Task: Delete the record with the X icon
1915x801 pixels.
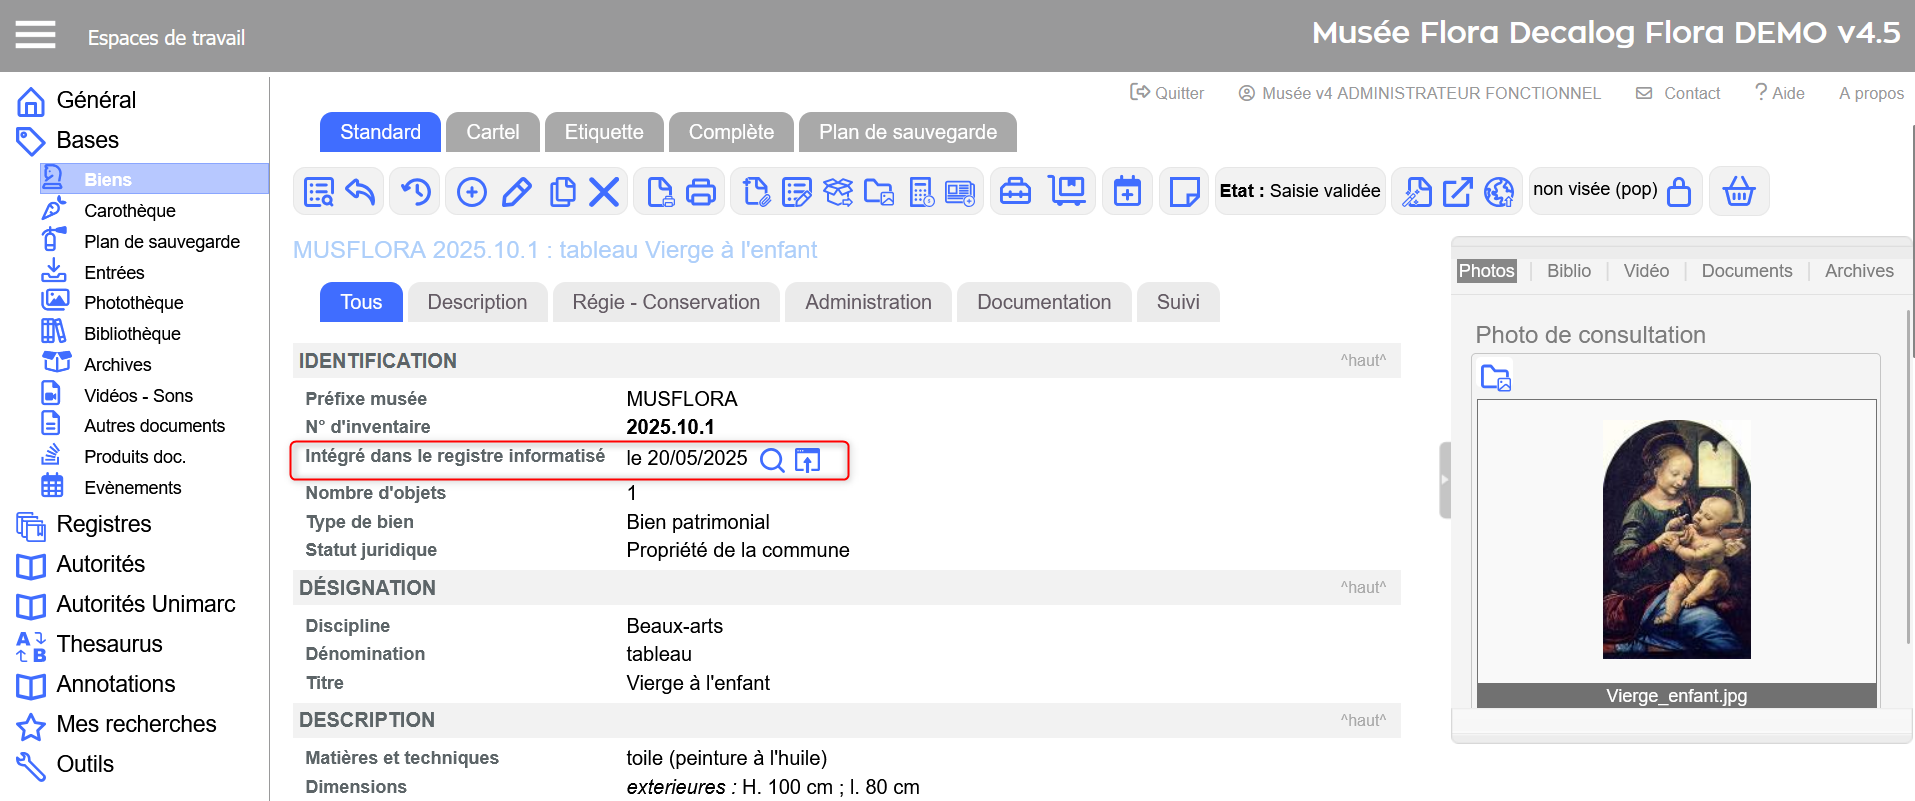Action: (604, 191)
